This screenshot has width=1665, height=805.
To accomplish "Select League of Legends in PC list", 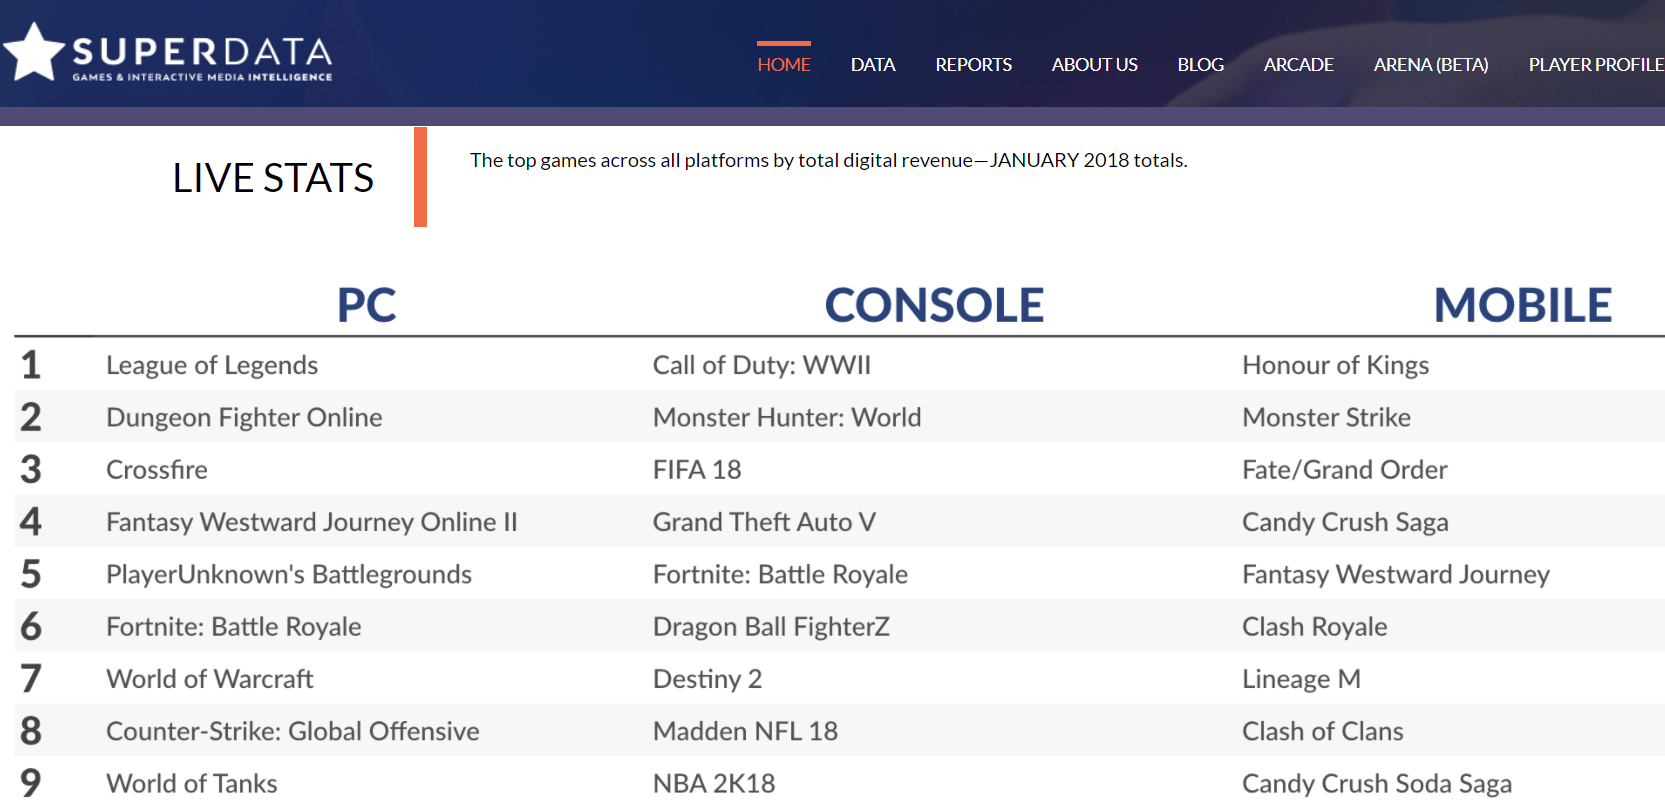I will (212, 365).
